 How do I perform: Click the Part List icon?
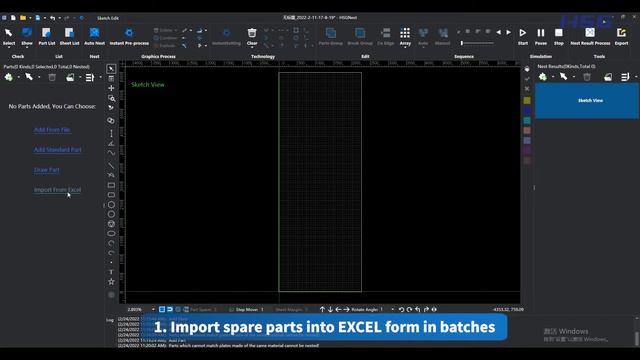tap(46, 33)
